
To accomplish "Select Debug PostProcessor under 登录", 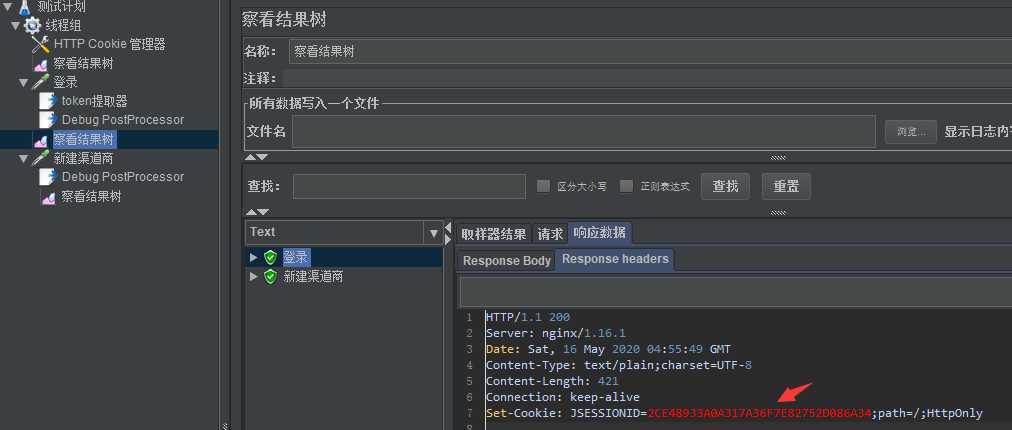I will click(123, 120).
